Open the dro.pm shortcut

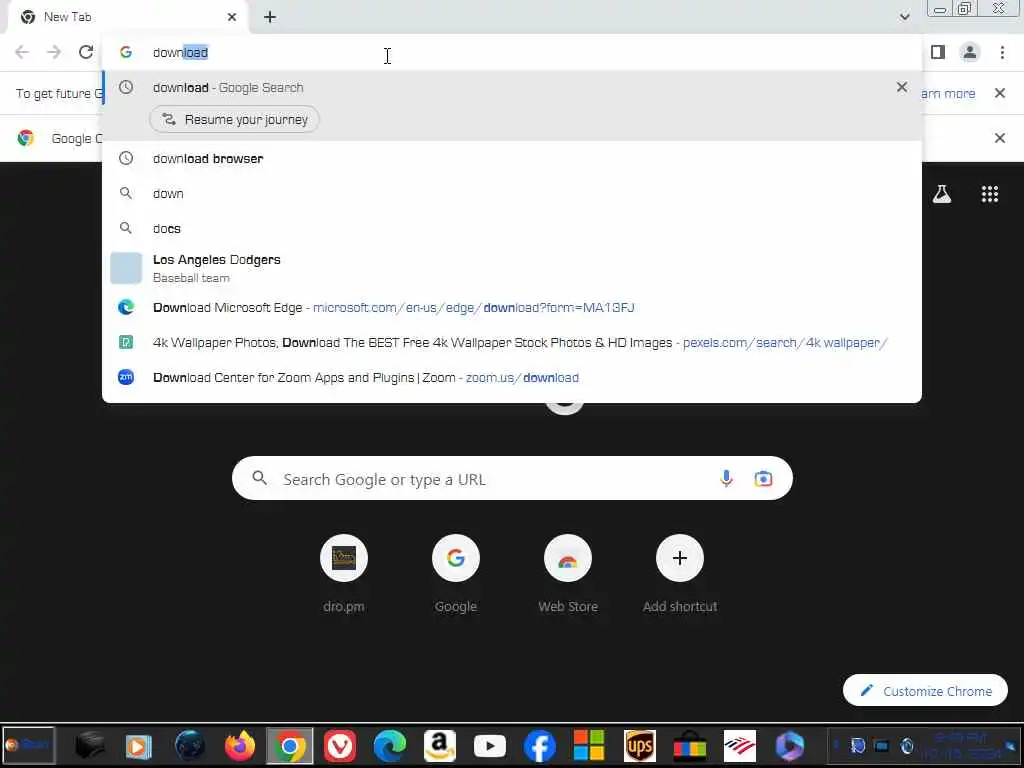click(x=344, y=573)
